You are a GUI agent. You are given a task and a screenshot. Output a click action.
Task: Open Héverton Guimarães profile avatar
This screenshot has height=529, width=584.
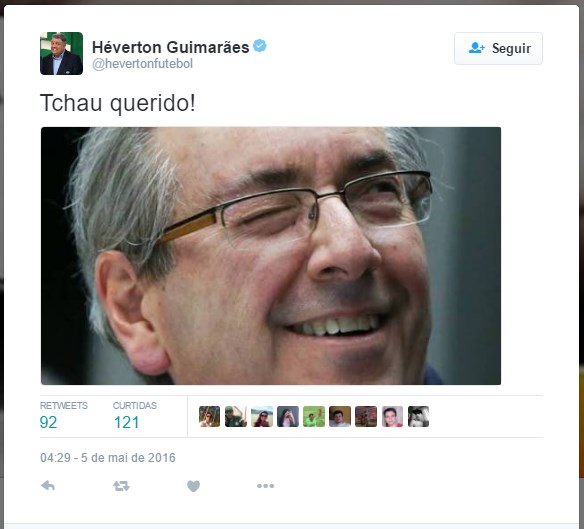tap(61, 53)
